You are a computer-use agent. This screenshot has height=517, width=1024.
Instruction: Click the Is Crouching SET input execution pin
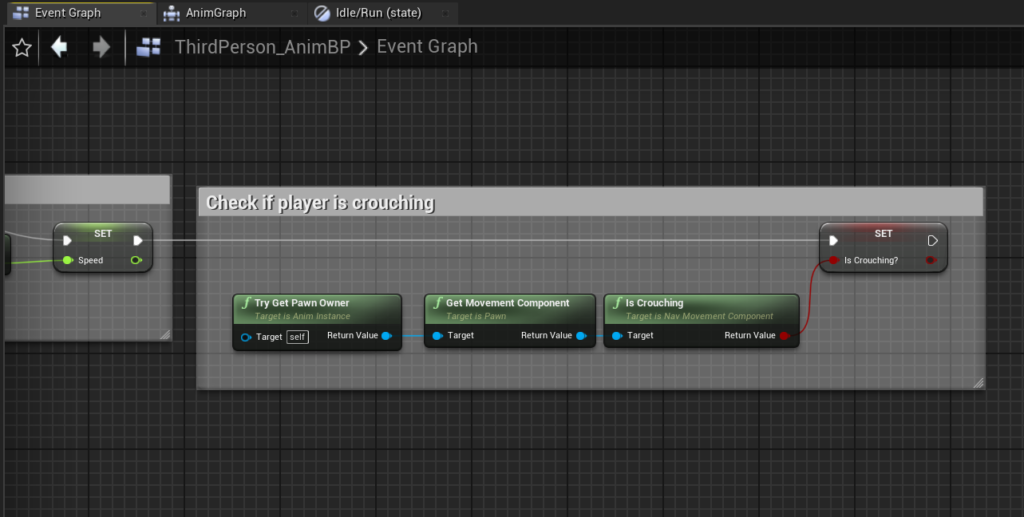833,241
